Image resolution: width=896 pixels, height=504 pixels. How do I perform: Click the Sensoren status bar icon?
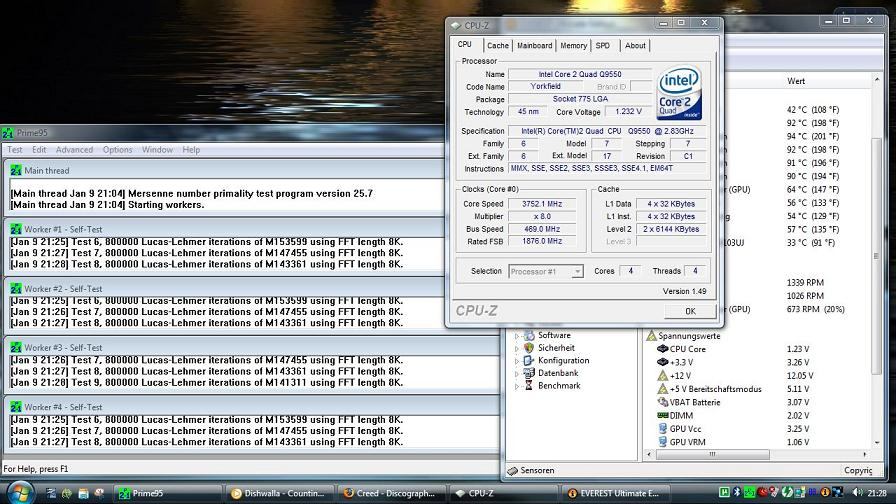point(513,470)
